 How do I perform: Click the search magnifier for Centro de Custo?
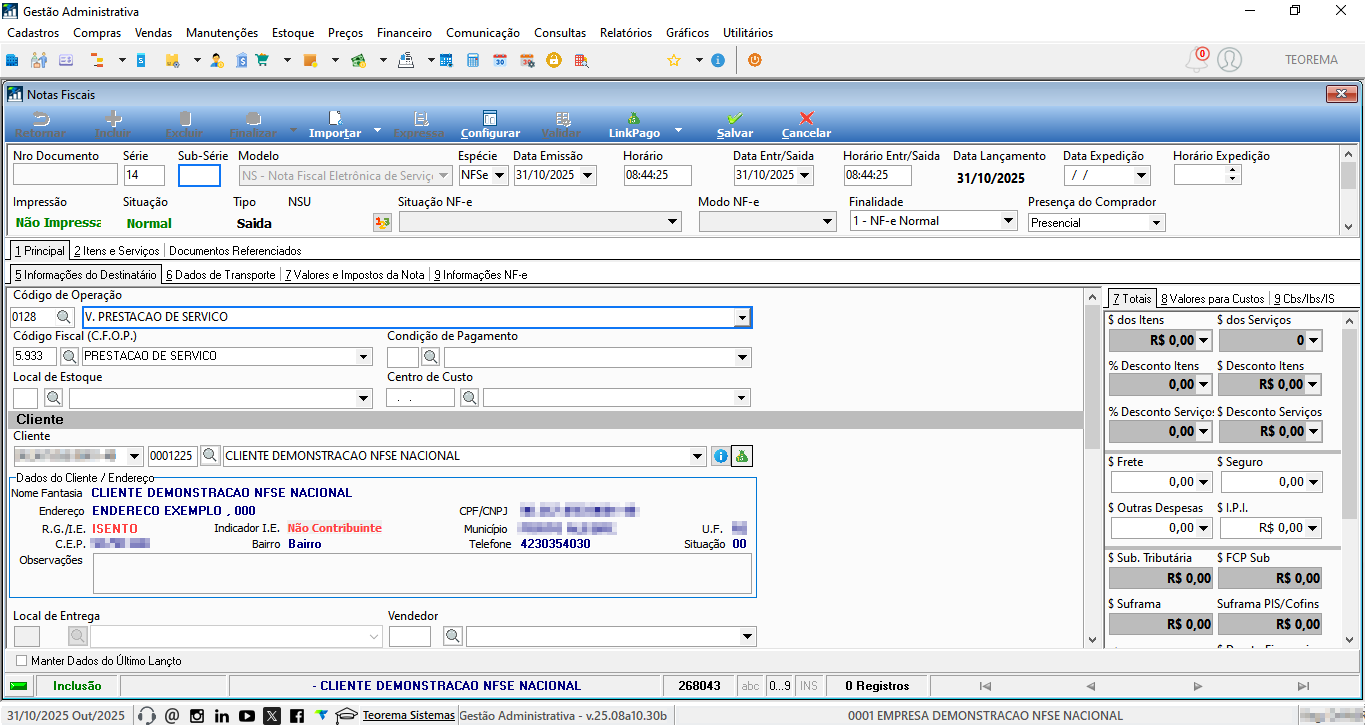(x=469, y=397)
